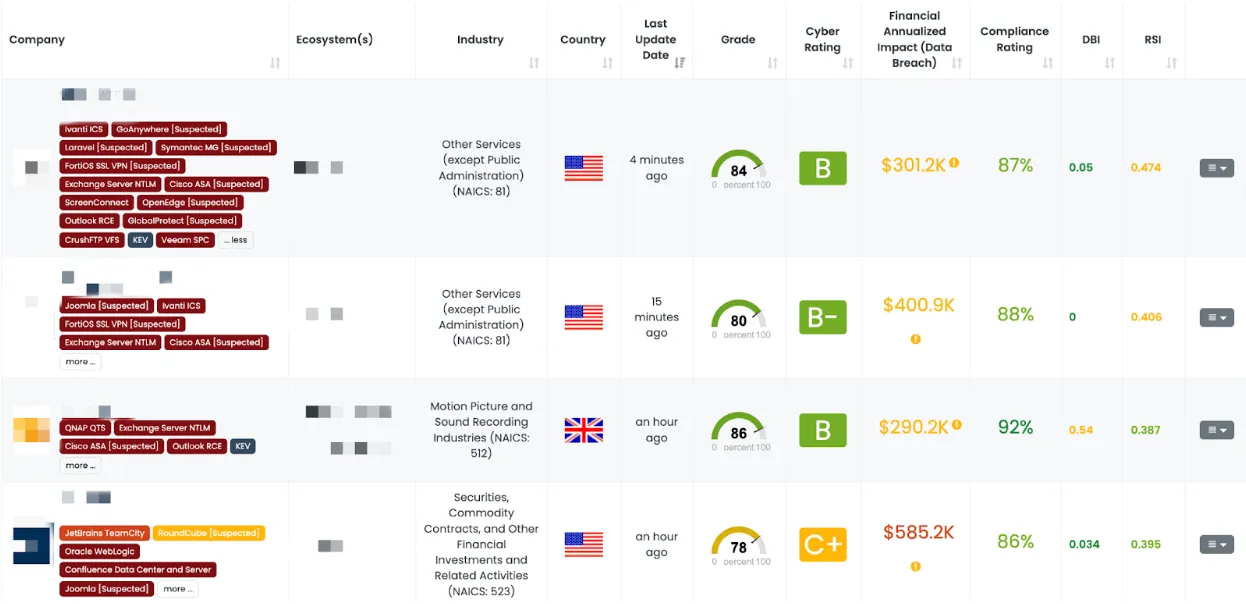Select the Ivanti ICS vulnerability tag

[84, 129]
